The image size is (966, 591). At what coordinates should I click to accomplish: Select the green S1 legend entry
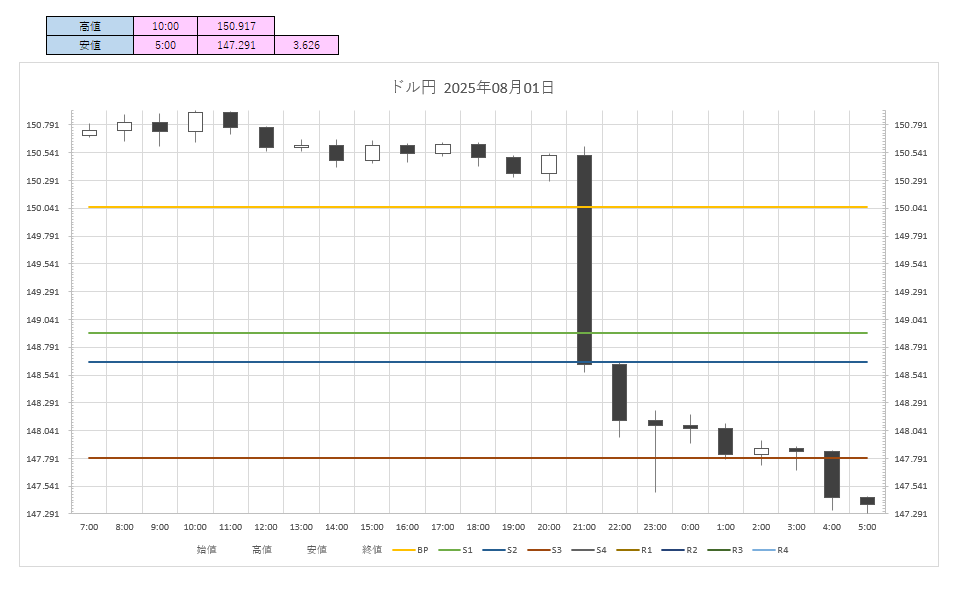click(x=455, y=550)
